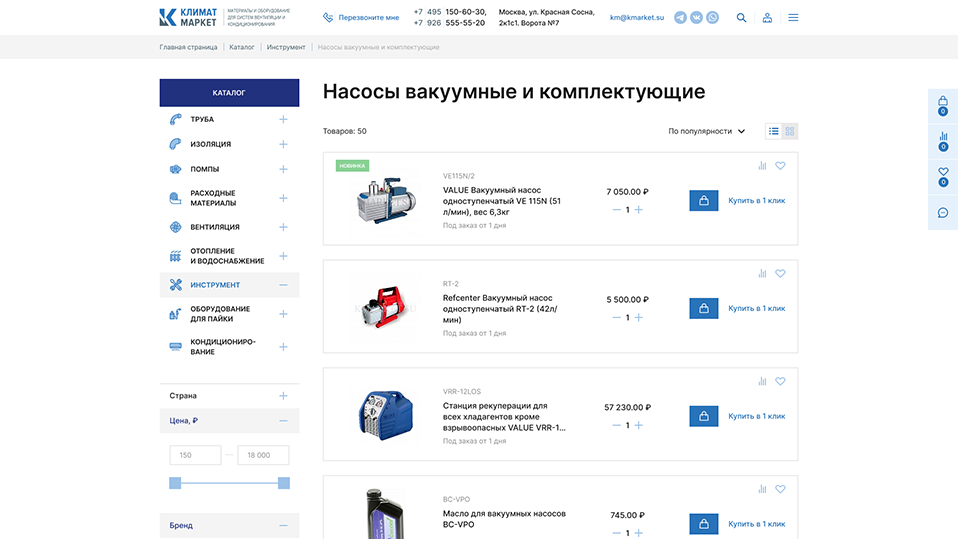Switch to list view layout
The width and height of the screenshot is (958, 539).
click(773, 131)
